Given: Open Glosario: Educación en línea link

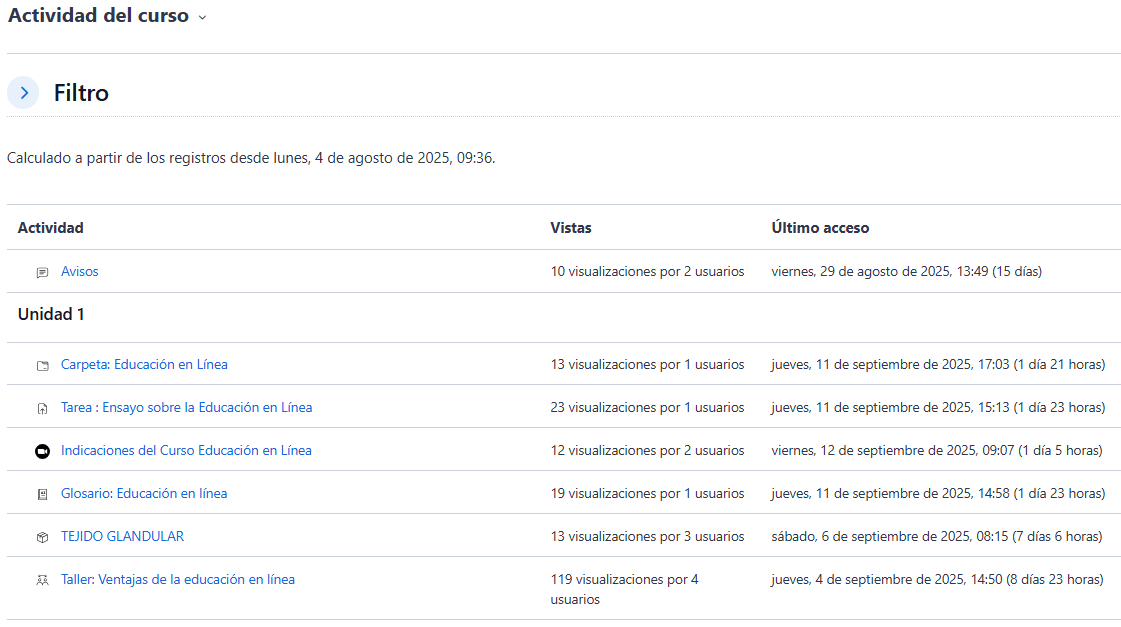Looking at the screenshot, I should [x=144, y=493].
